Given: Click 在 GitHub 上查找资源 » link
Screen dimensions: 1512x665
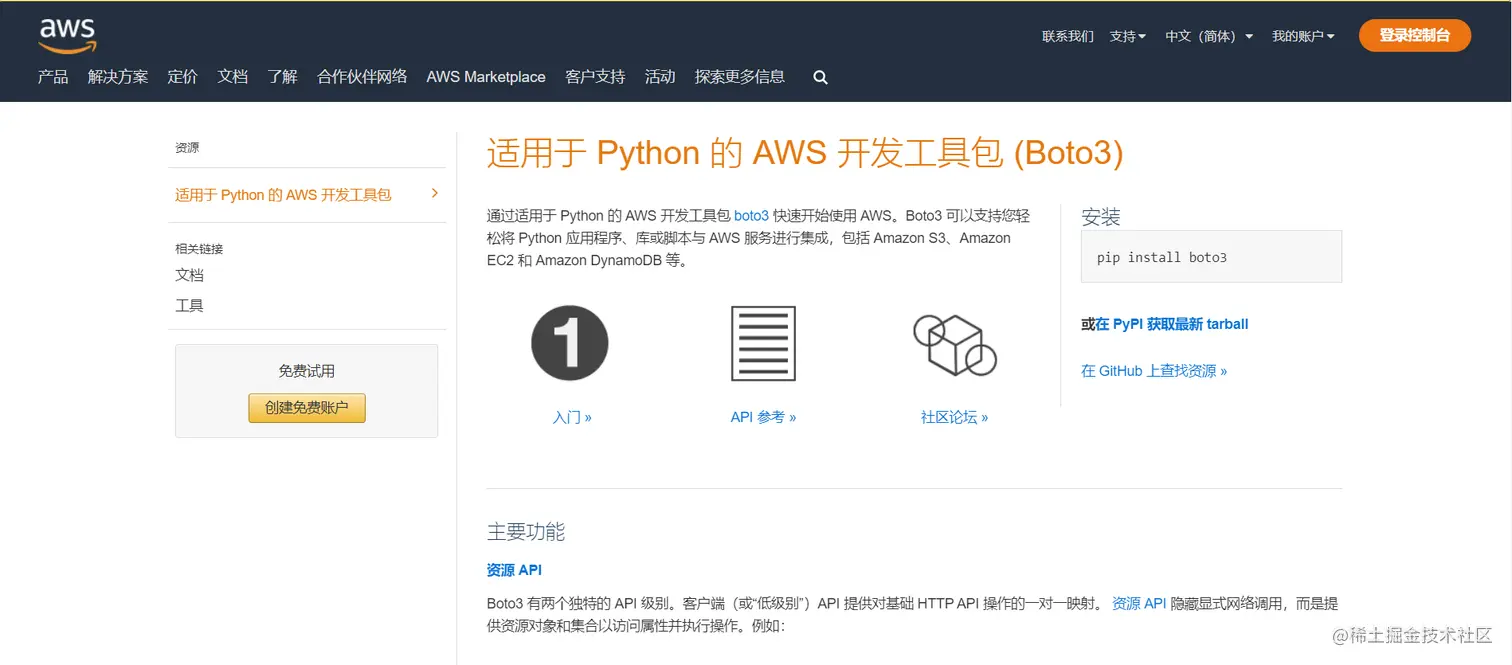Looking at the screenshot, I should coord(1154,371).
